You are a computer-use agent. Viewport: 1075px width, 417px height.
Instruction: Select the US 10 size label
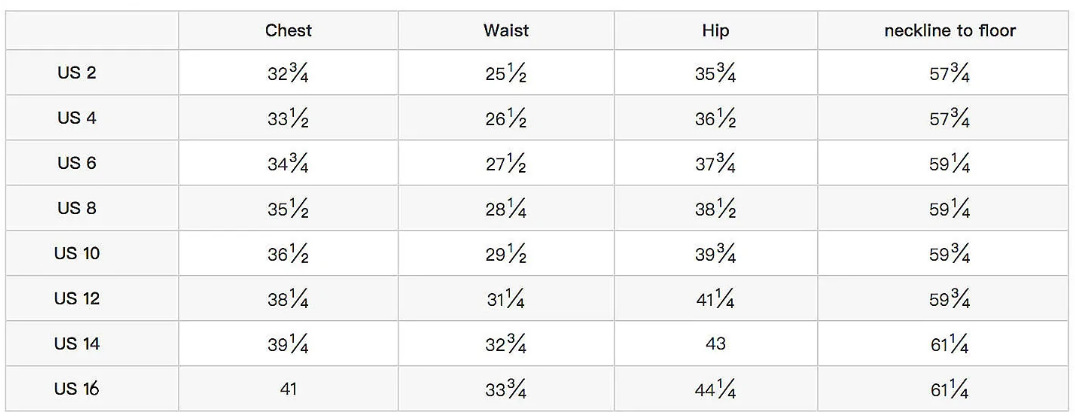(77, 253)
